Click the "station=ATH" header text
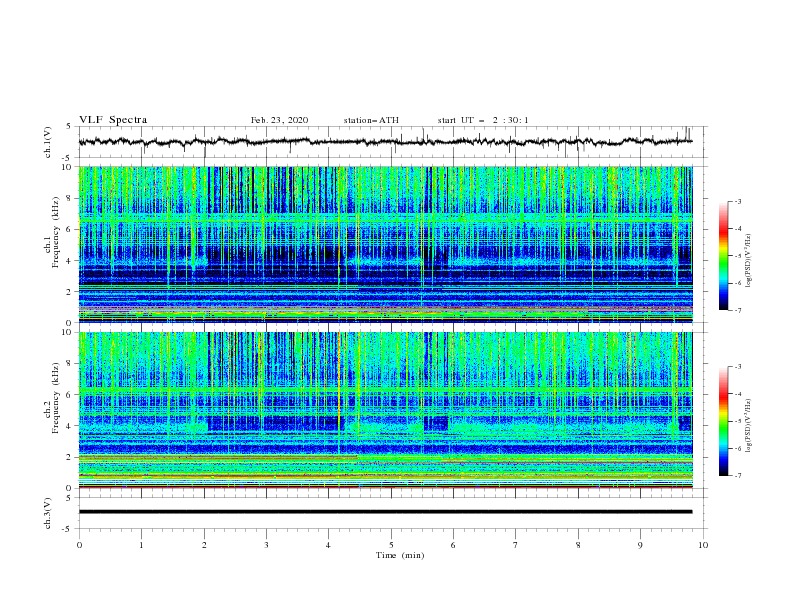The height and width of the screenshot is (612, 792). click(371, 120)
